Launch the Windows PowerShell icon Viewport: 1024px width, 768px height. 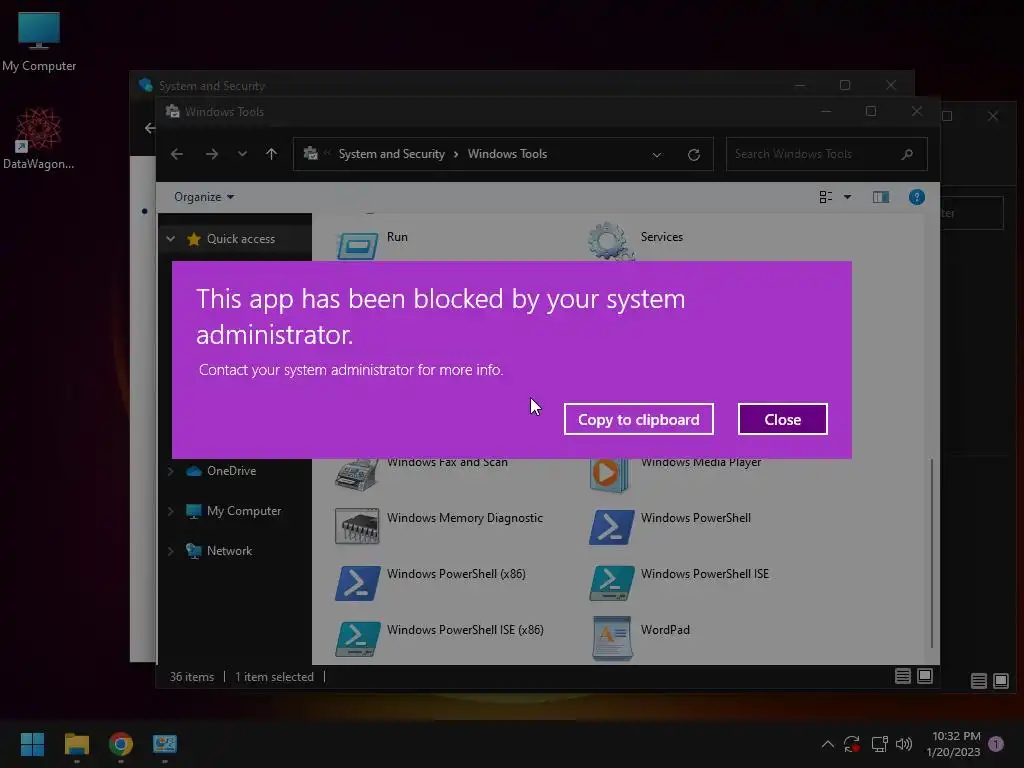611,527
